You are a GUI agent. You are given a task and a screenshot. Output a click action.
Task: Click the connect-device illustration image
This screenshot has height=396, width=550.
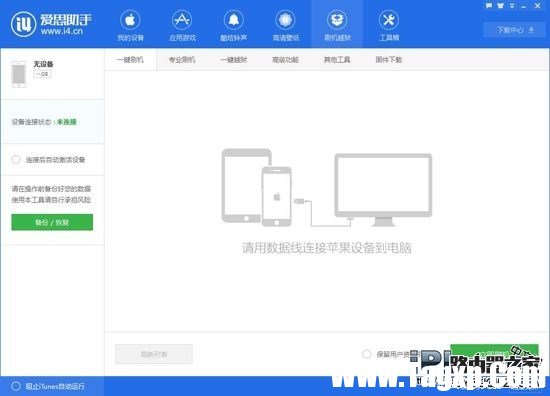click(x=327, y=188)
